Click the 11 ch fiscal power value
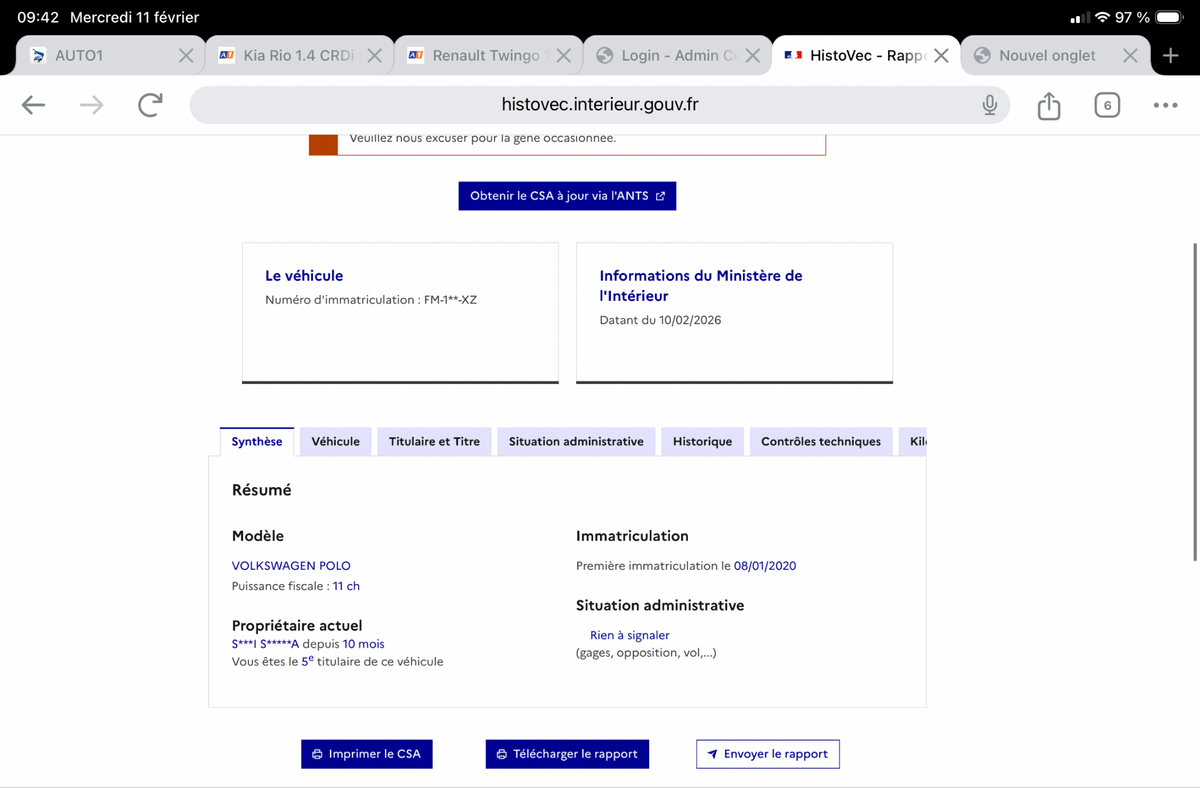This screenshot has width=1200, height=788. (346, 586)
